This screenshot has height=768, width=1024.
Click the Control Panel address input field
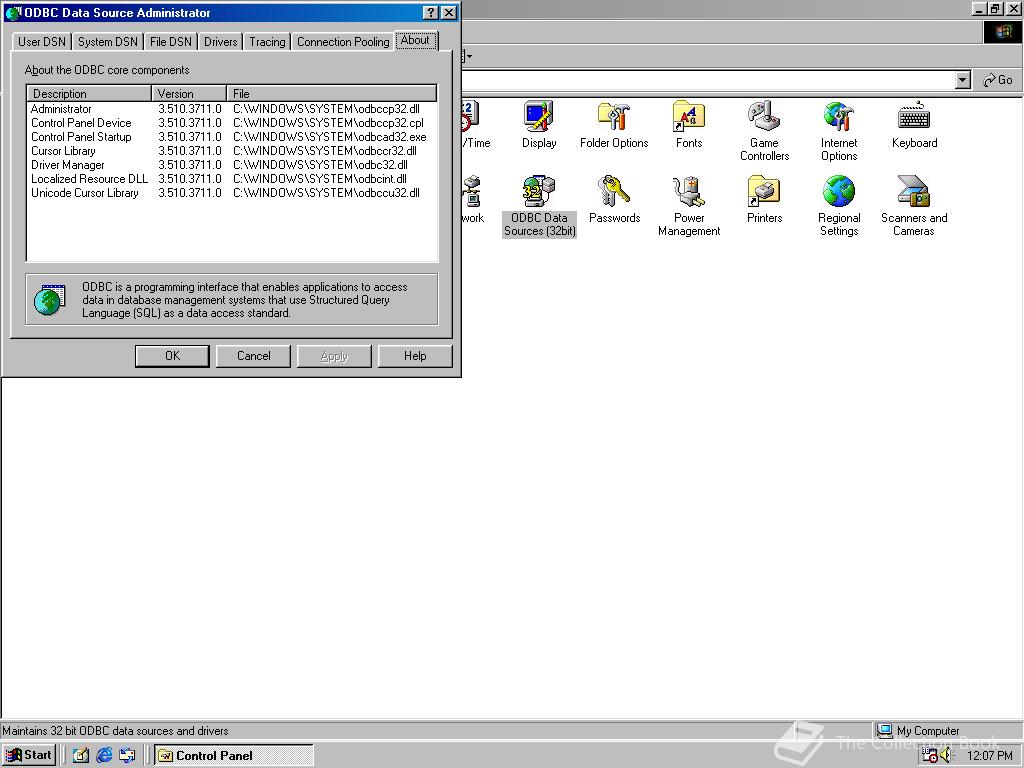point(707,80)
